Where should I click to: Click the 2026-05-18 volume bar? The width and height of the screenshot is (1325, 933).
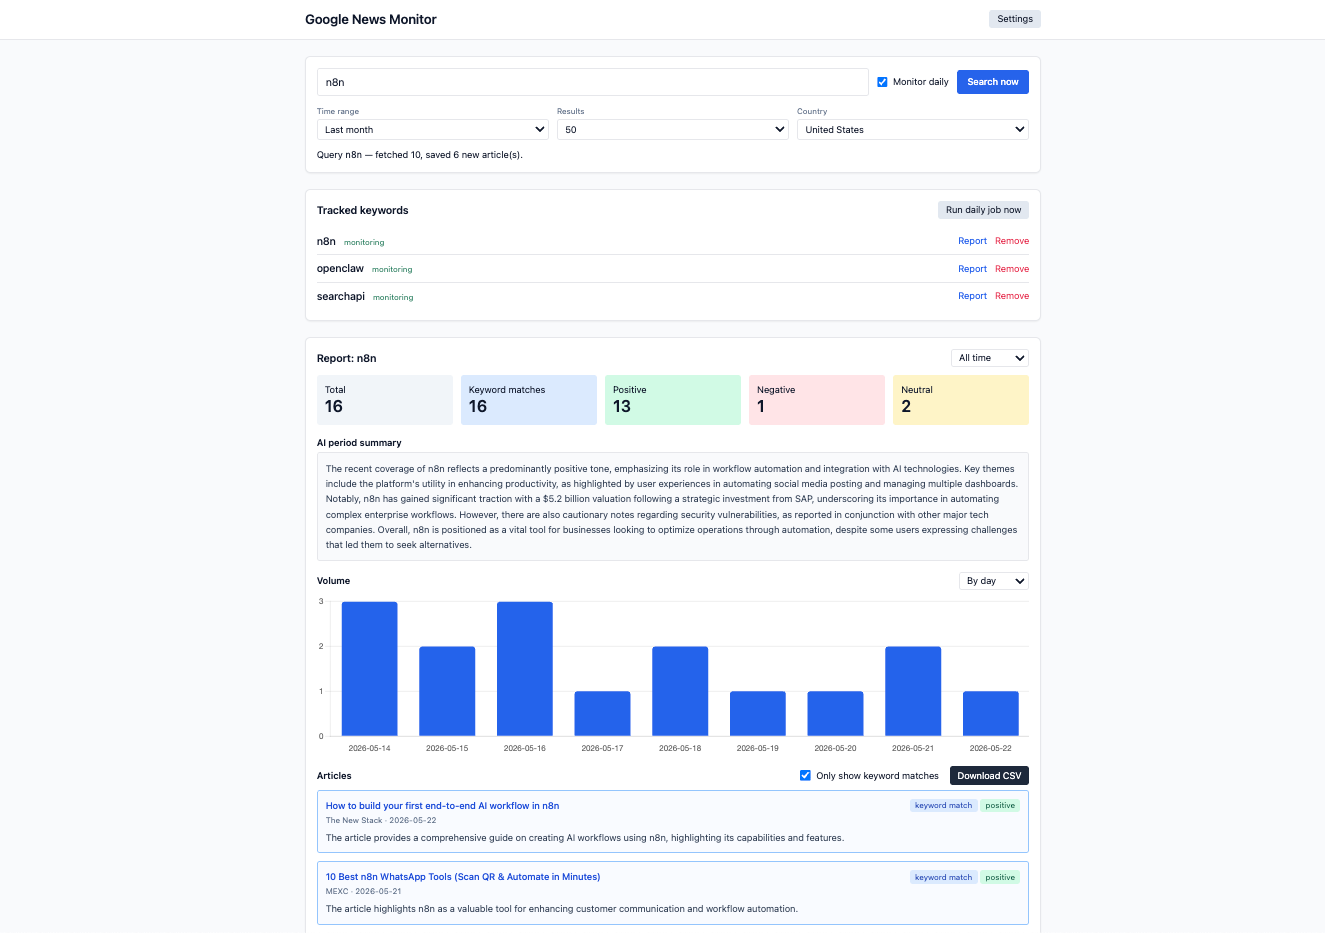(680, 691)
